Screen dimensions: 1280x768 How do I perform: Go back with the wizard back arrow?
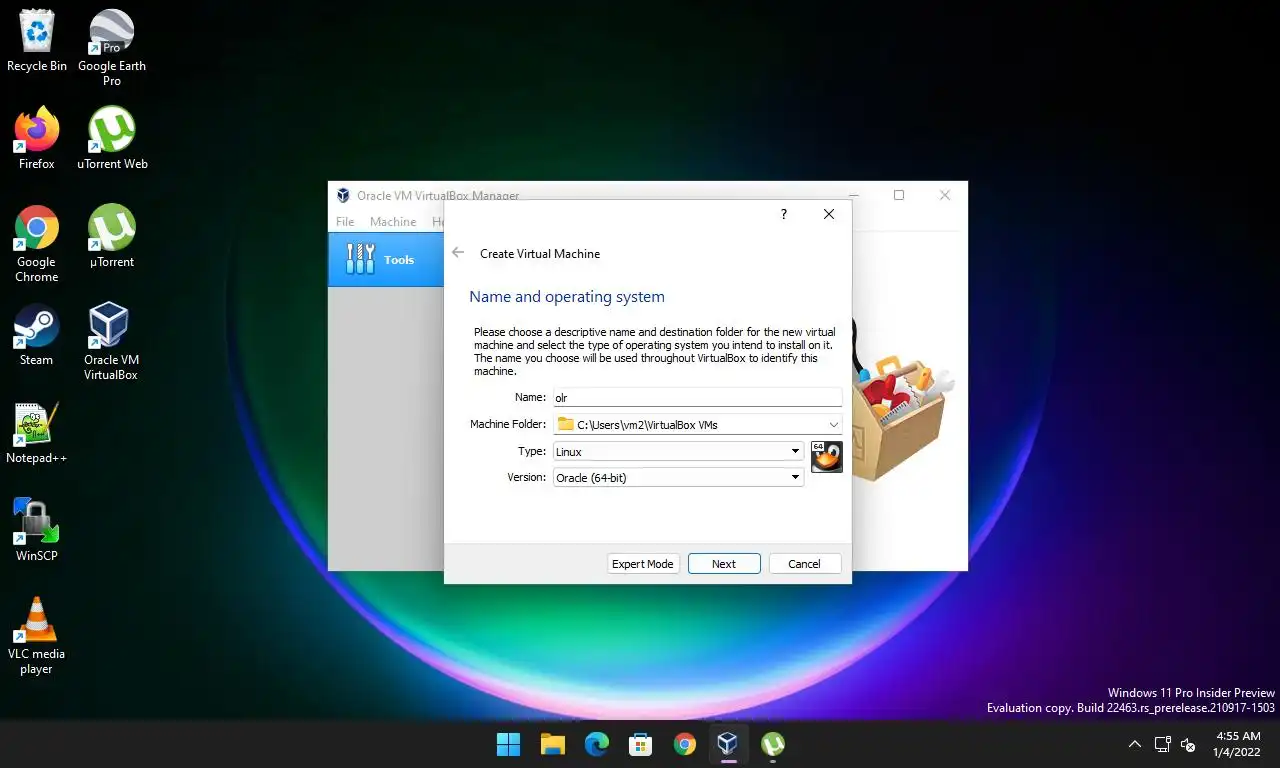pyautogui.click(x=458, y=253)
